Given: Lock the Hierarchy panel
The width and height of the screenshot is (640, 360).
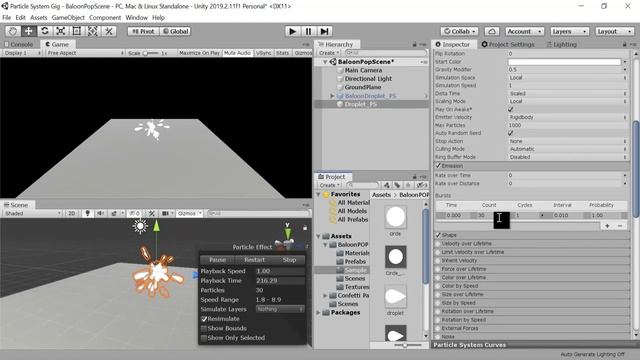Looking at the screenshot, I should coord(414,44).
